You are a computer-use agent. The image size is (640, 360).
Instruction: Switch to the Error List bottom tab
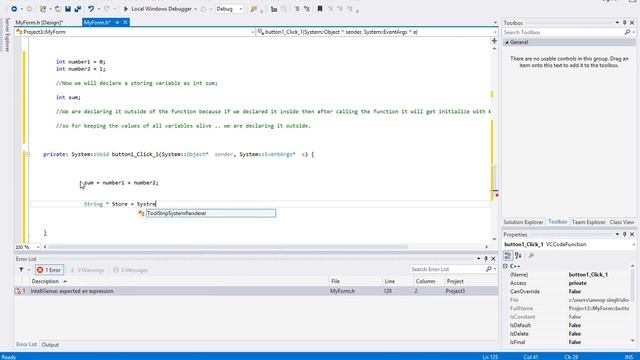coord(27,344)
